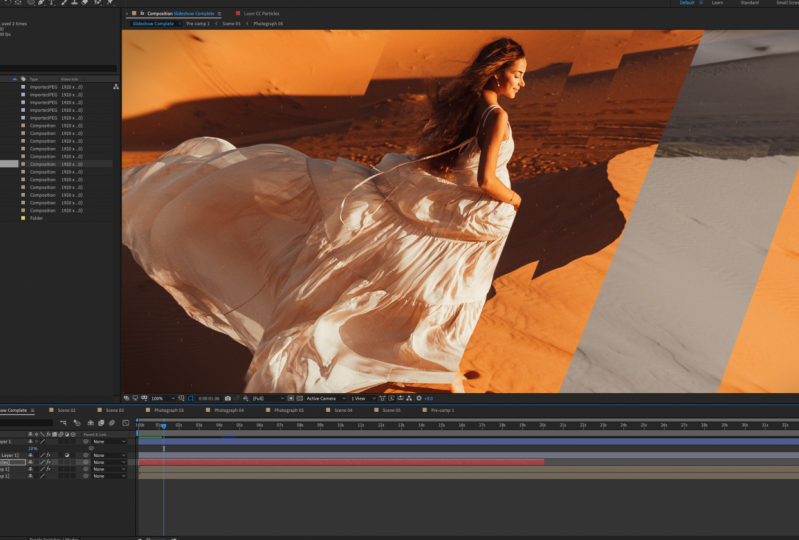Open the Graph Editor icon
Screen dimensions: 799x540
pyautogui.click(x=125, y=423)
